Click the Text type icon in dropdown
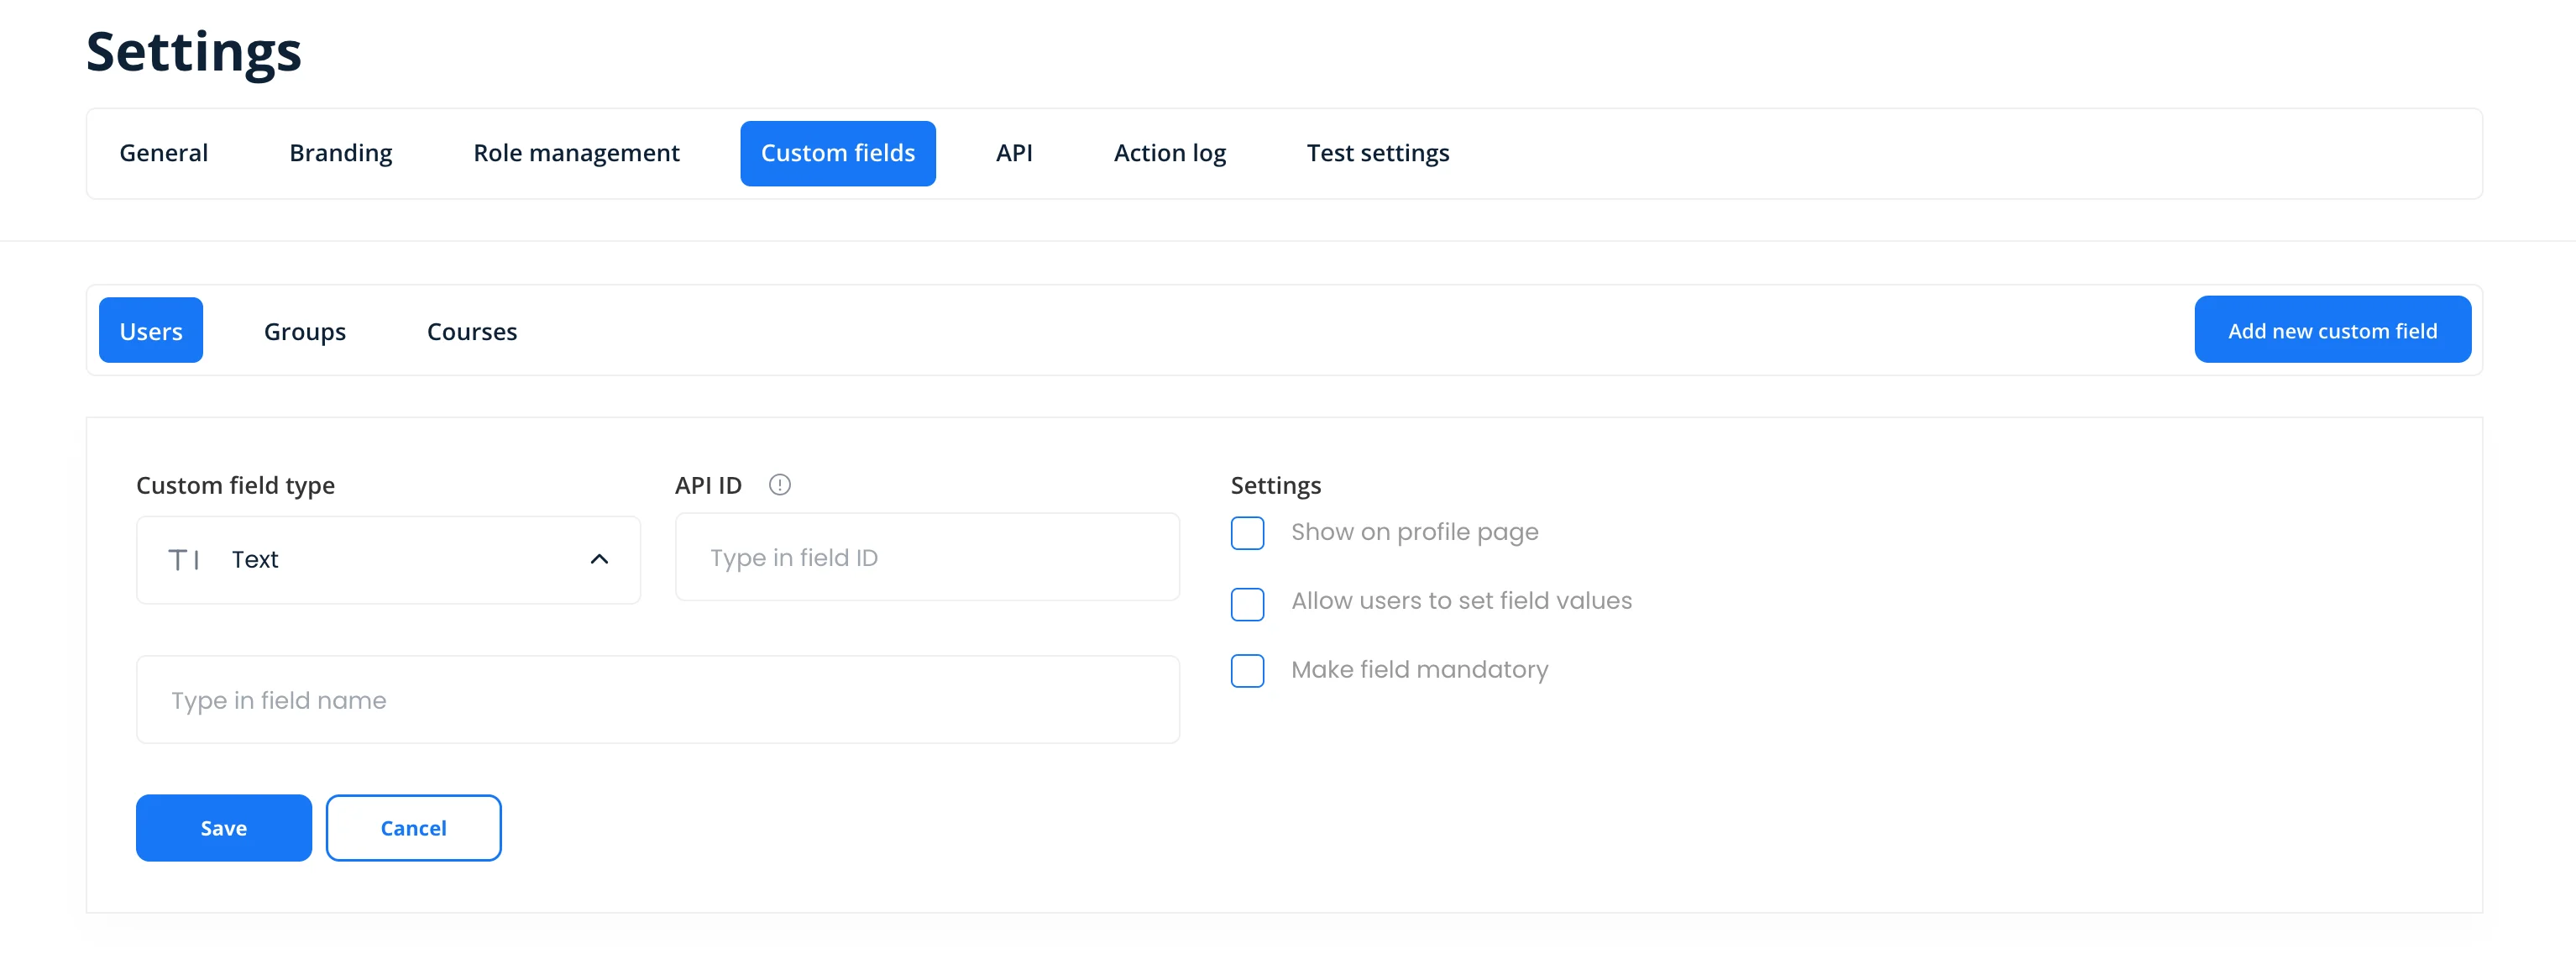This screenshot has height=959, width=2576. pyautogui.click(x=184, y=560)
